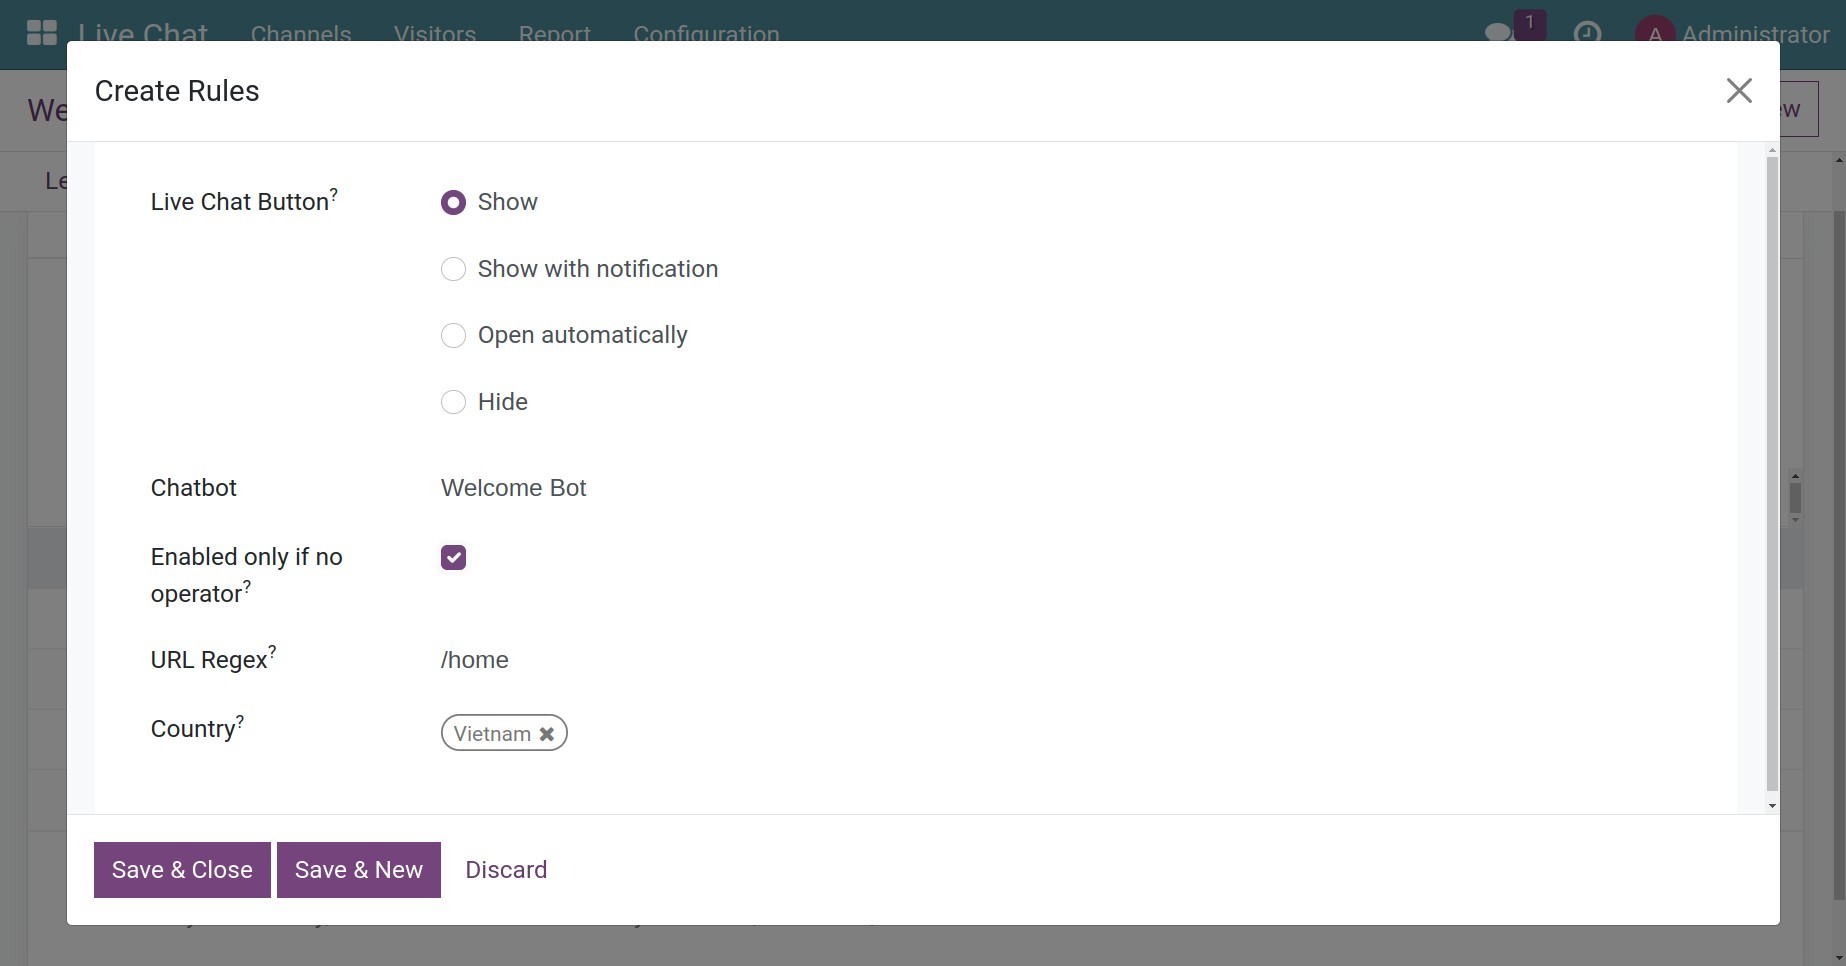Open the activities clock icon

coord(1587,33)
